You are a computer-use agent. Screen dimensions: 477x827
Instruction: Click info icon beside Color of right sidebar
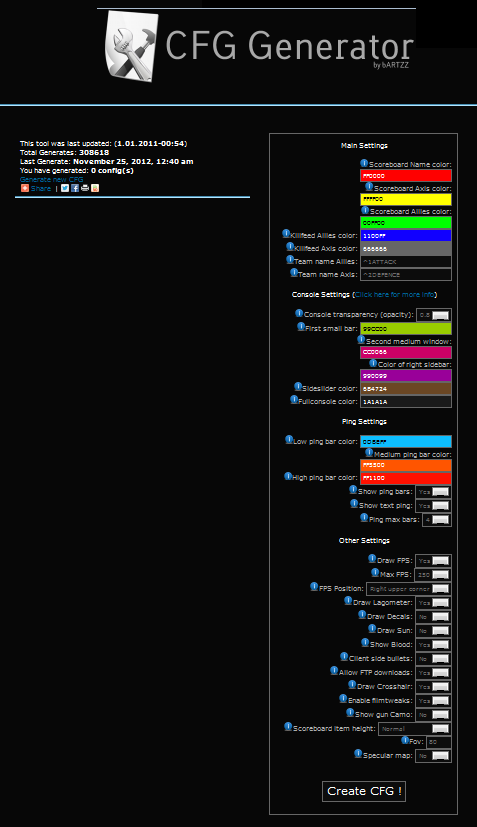[x=374, y=363]
